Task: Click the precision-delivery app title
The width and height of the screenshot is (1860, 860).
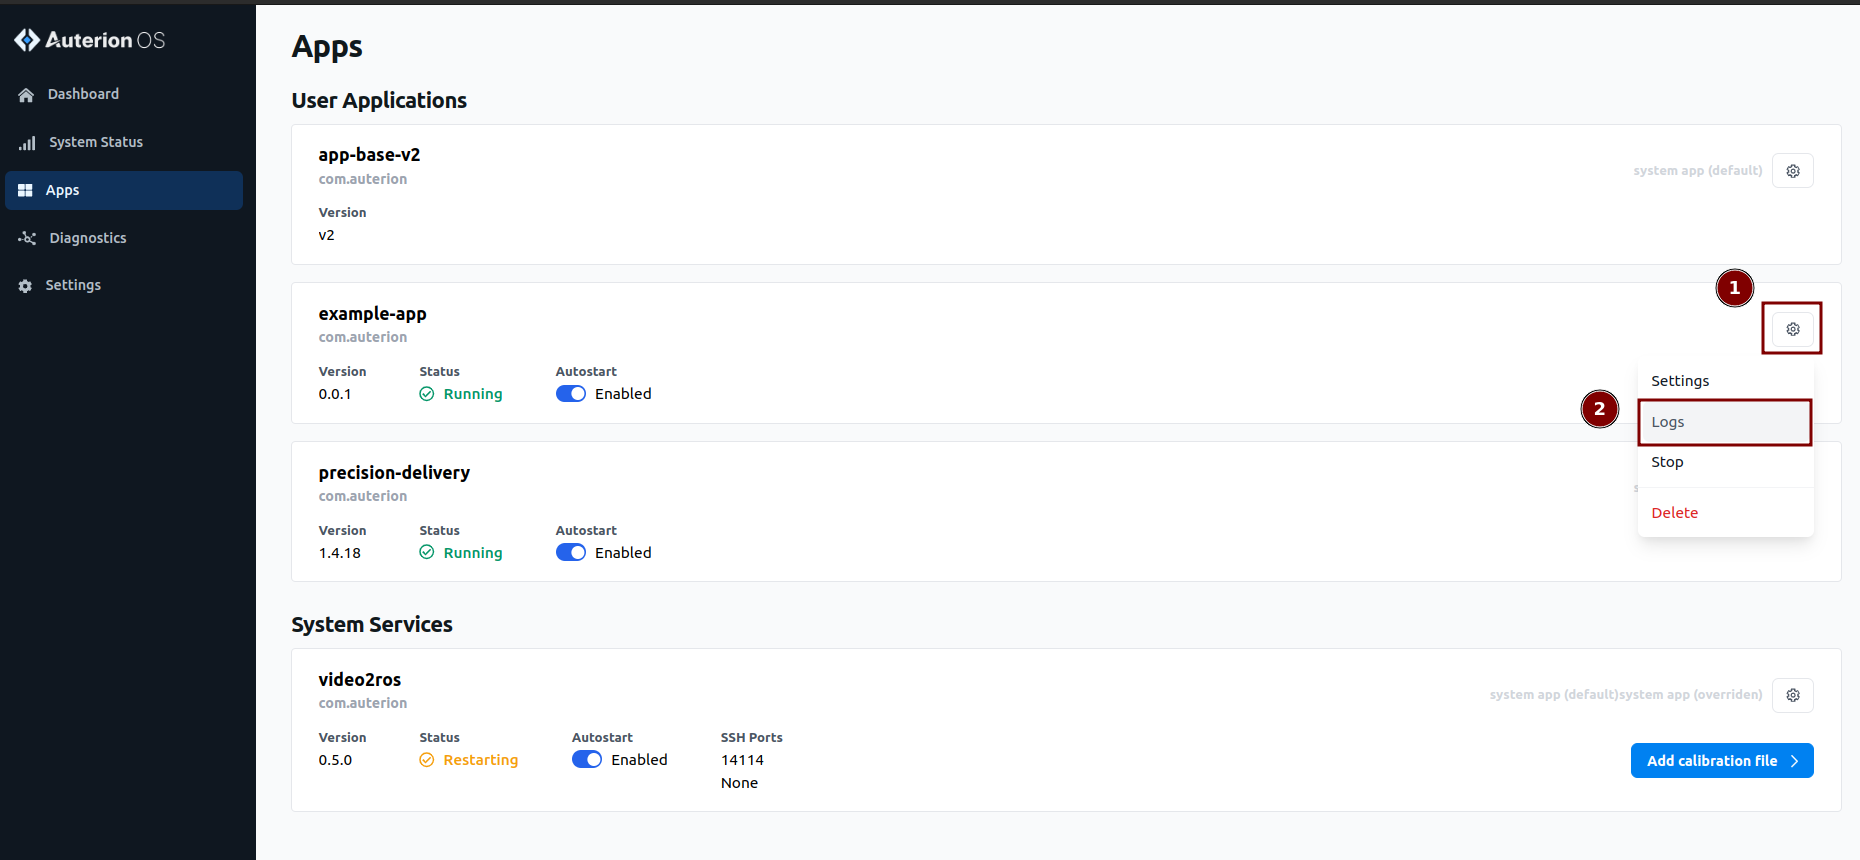Action: point(394,473)
